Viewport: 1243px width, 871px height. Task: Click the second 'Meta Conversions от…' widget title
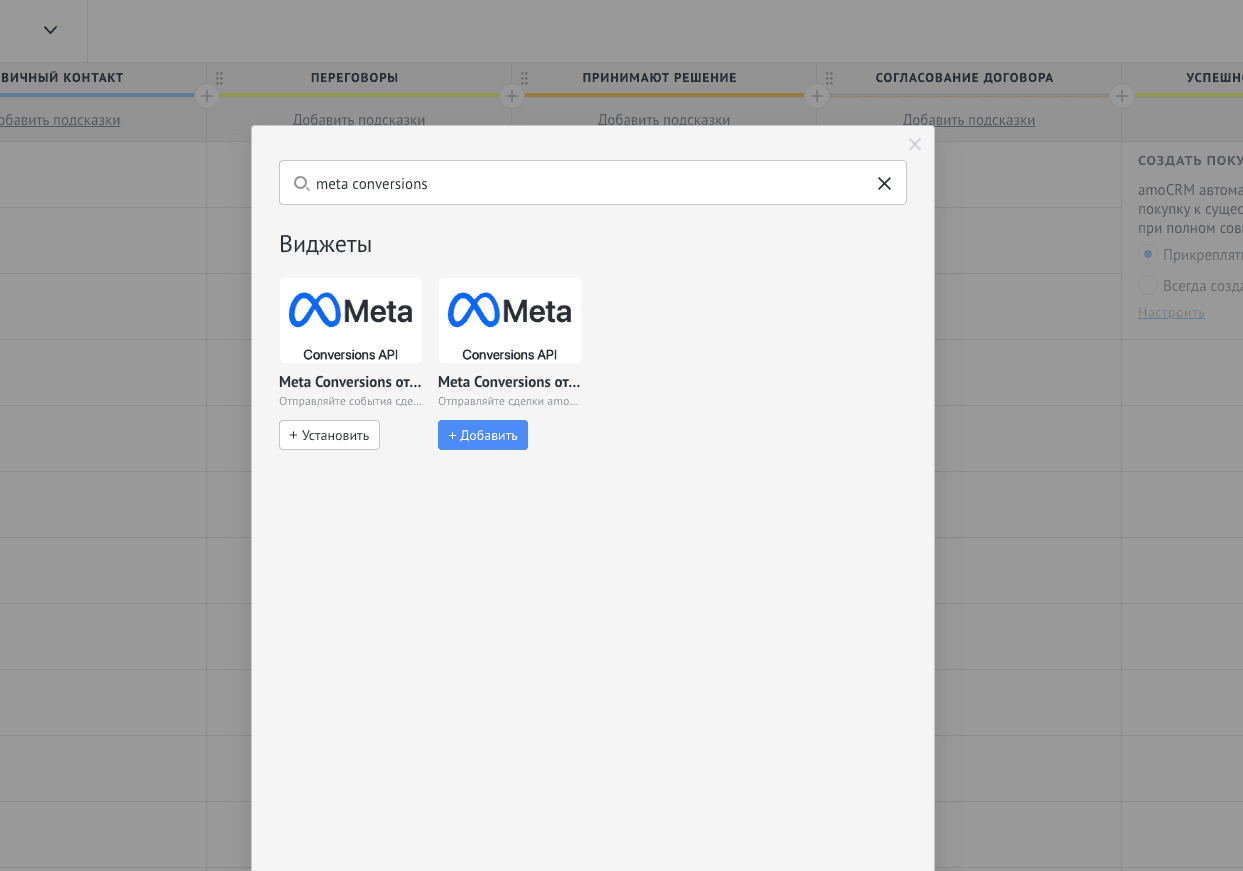pyautogui.click(x=509, y=382)
